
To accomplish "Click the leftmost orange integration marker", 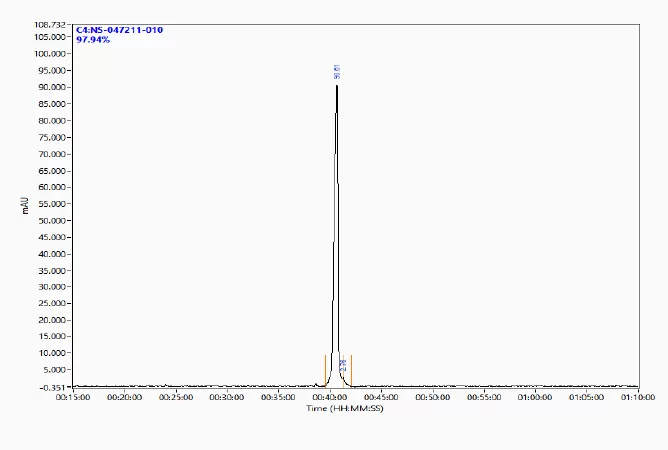I will pyautogui.click(x=325, y=370).
